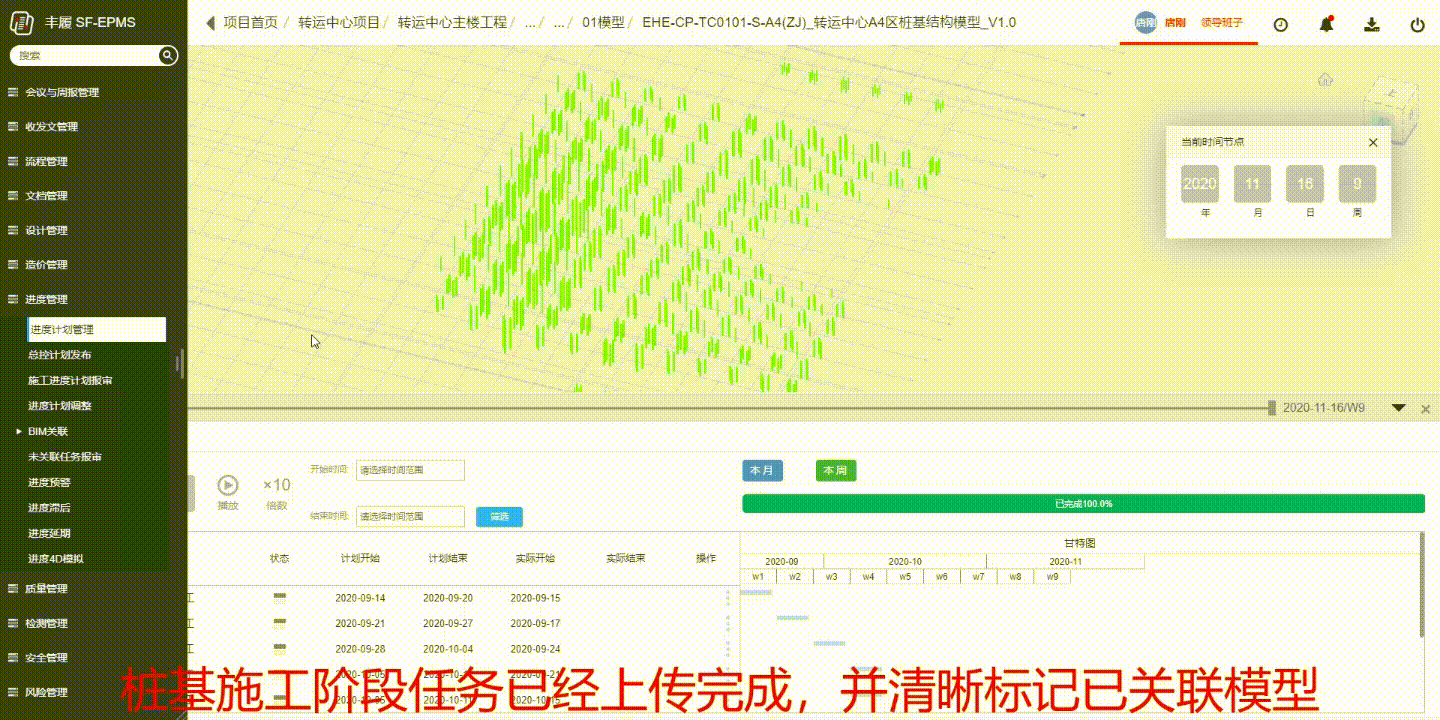Expand the BIM关联 tree item
This screenshot has width=1440, height=720.
(x=19, y=431)
